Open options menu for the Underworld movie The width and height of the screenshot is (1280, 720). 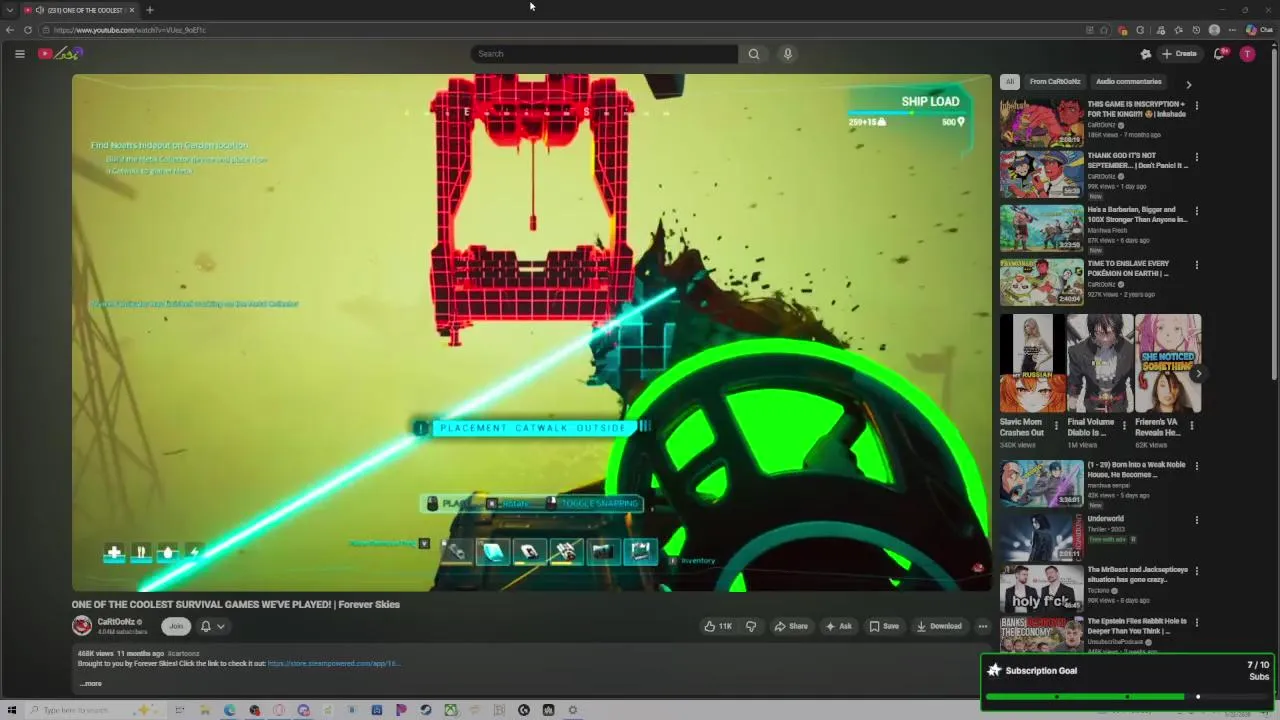tap(1196, 520)
